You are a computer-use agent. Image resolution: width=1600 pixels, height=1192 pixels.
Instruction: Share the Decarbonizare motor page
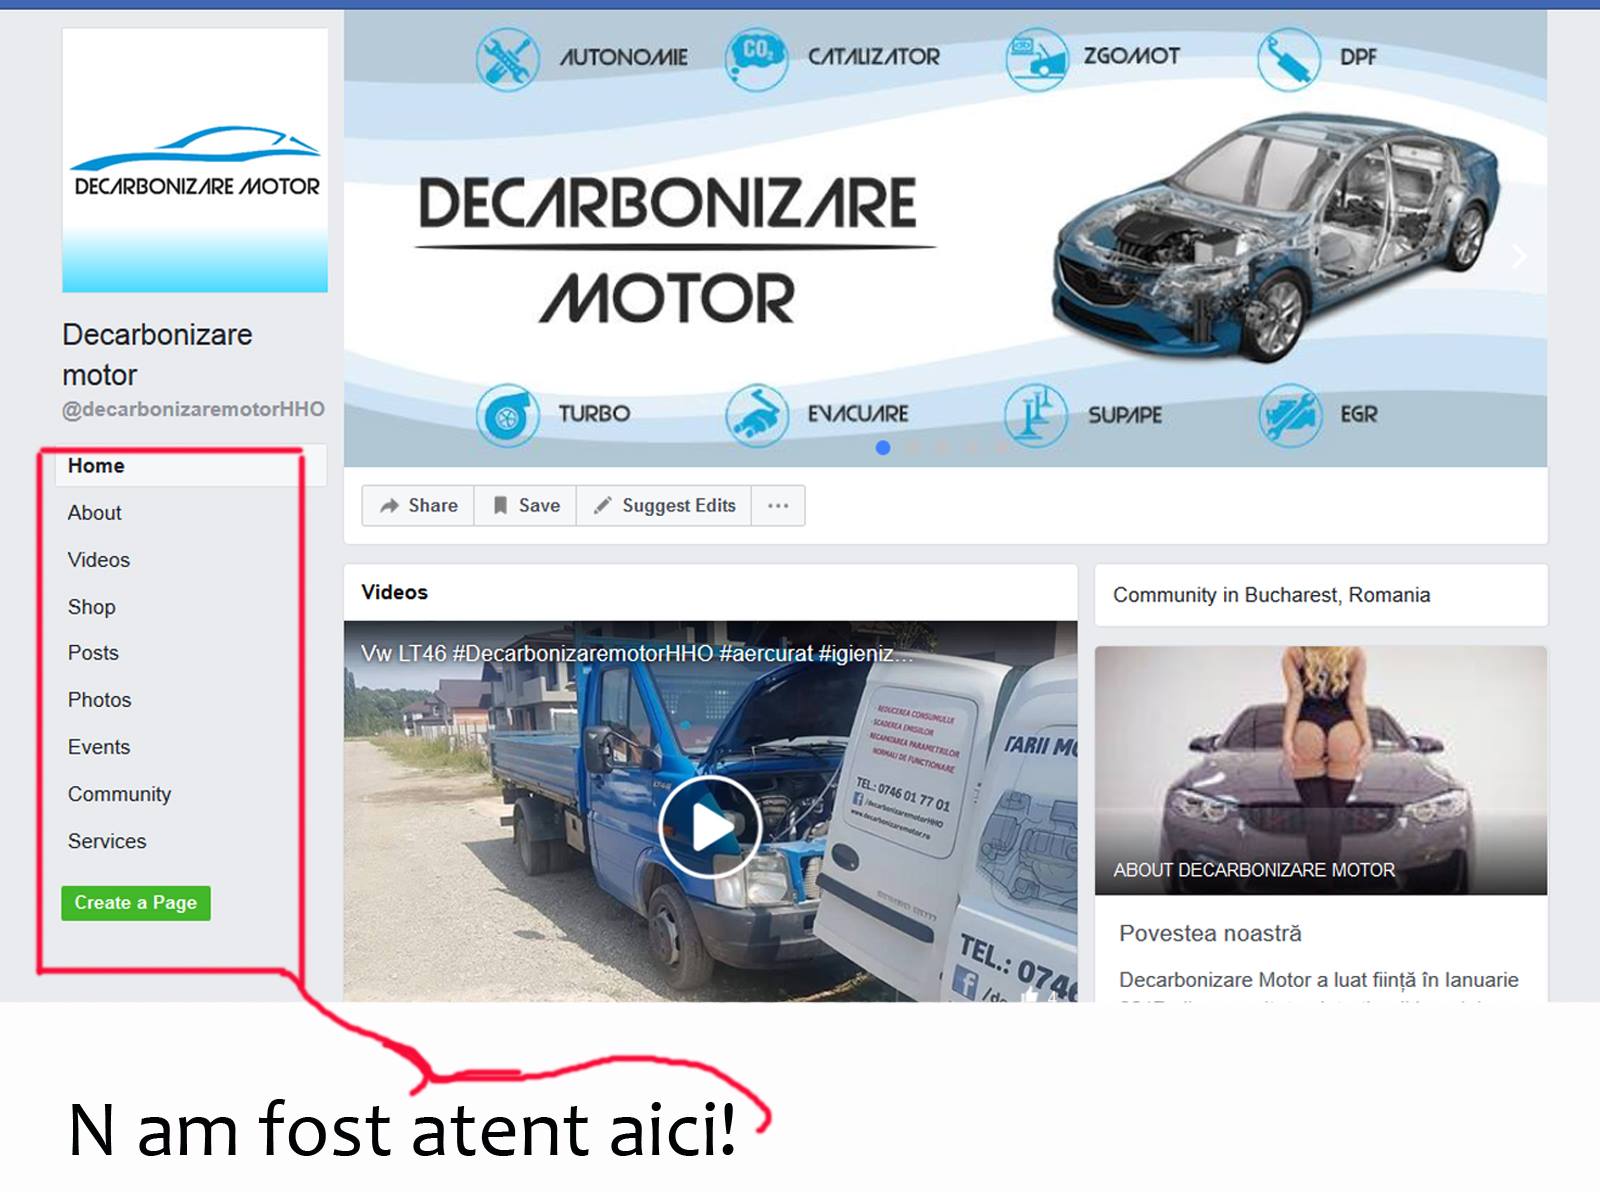pos(418,506)
